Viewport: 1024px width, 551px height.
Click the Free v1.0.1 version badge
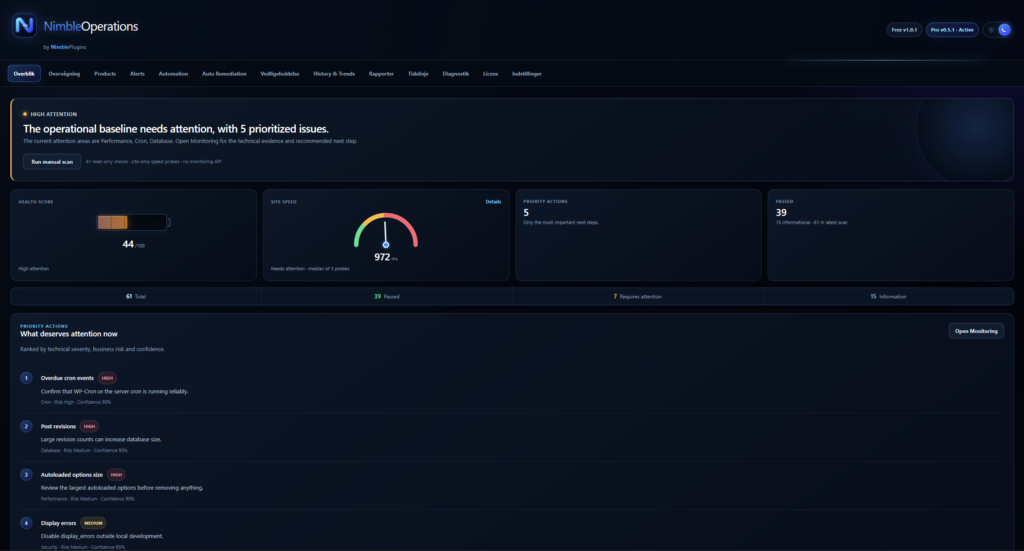click(904, 29)
